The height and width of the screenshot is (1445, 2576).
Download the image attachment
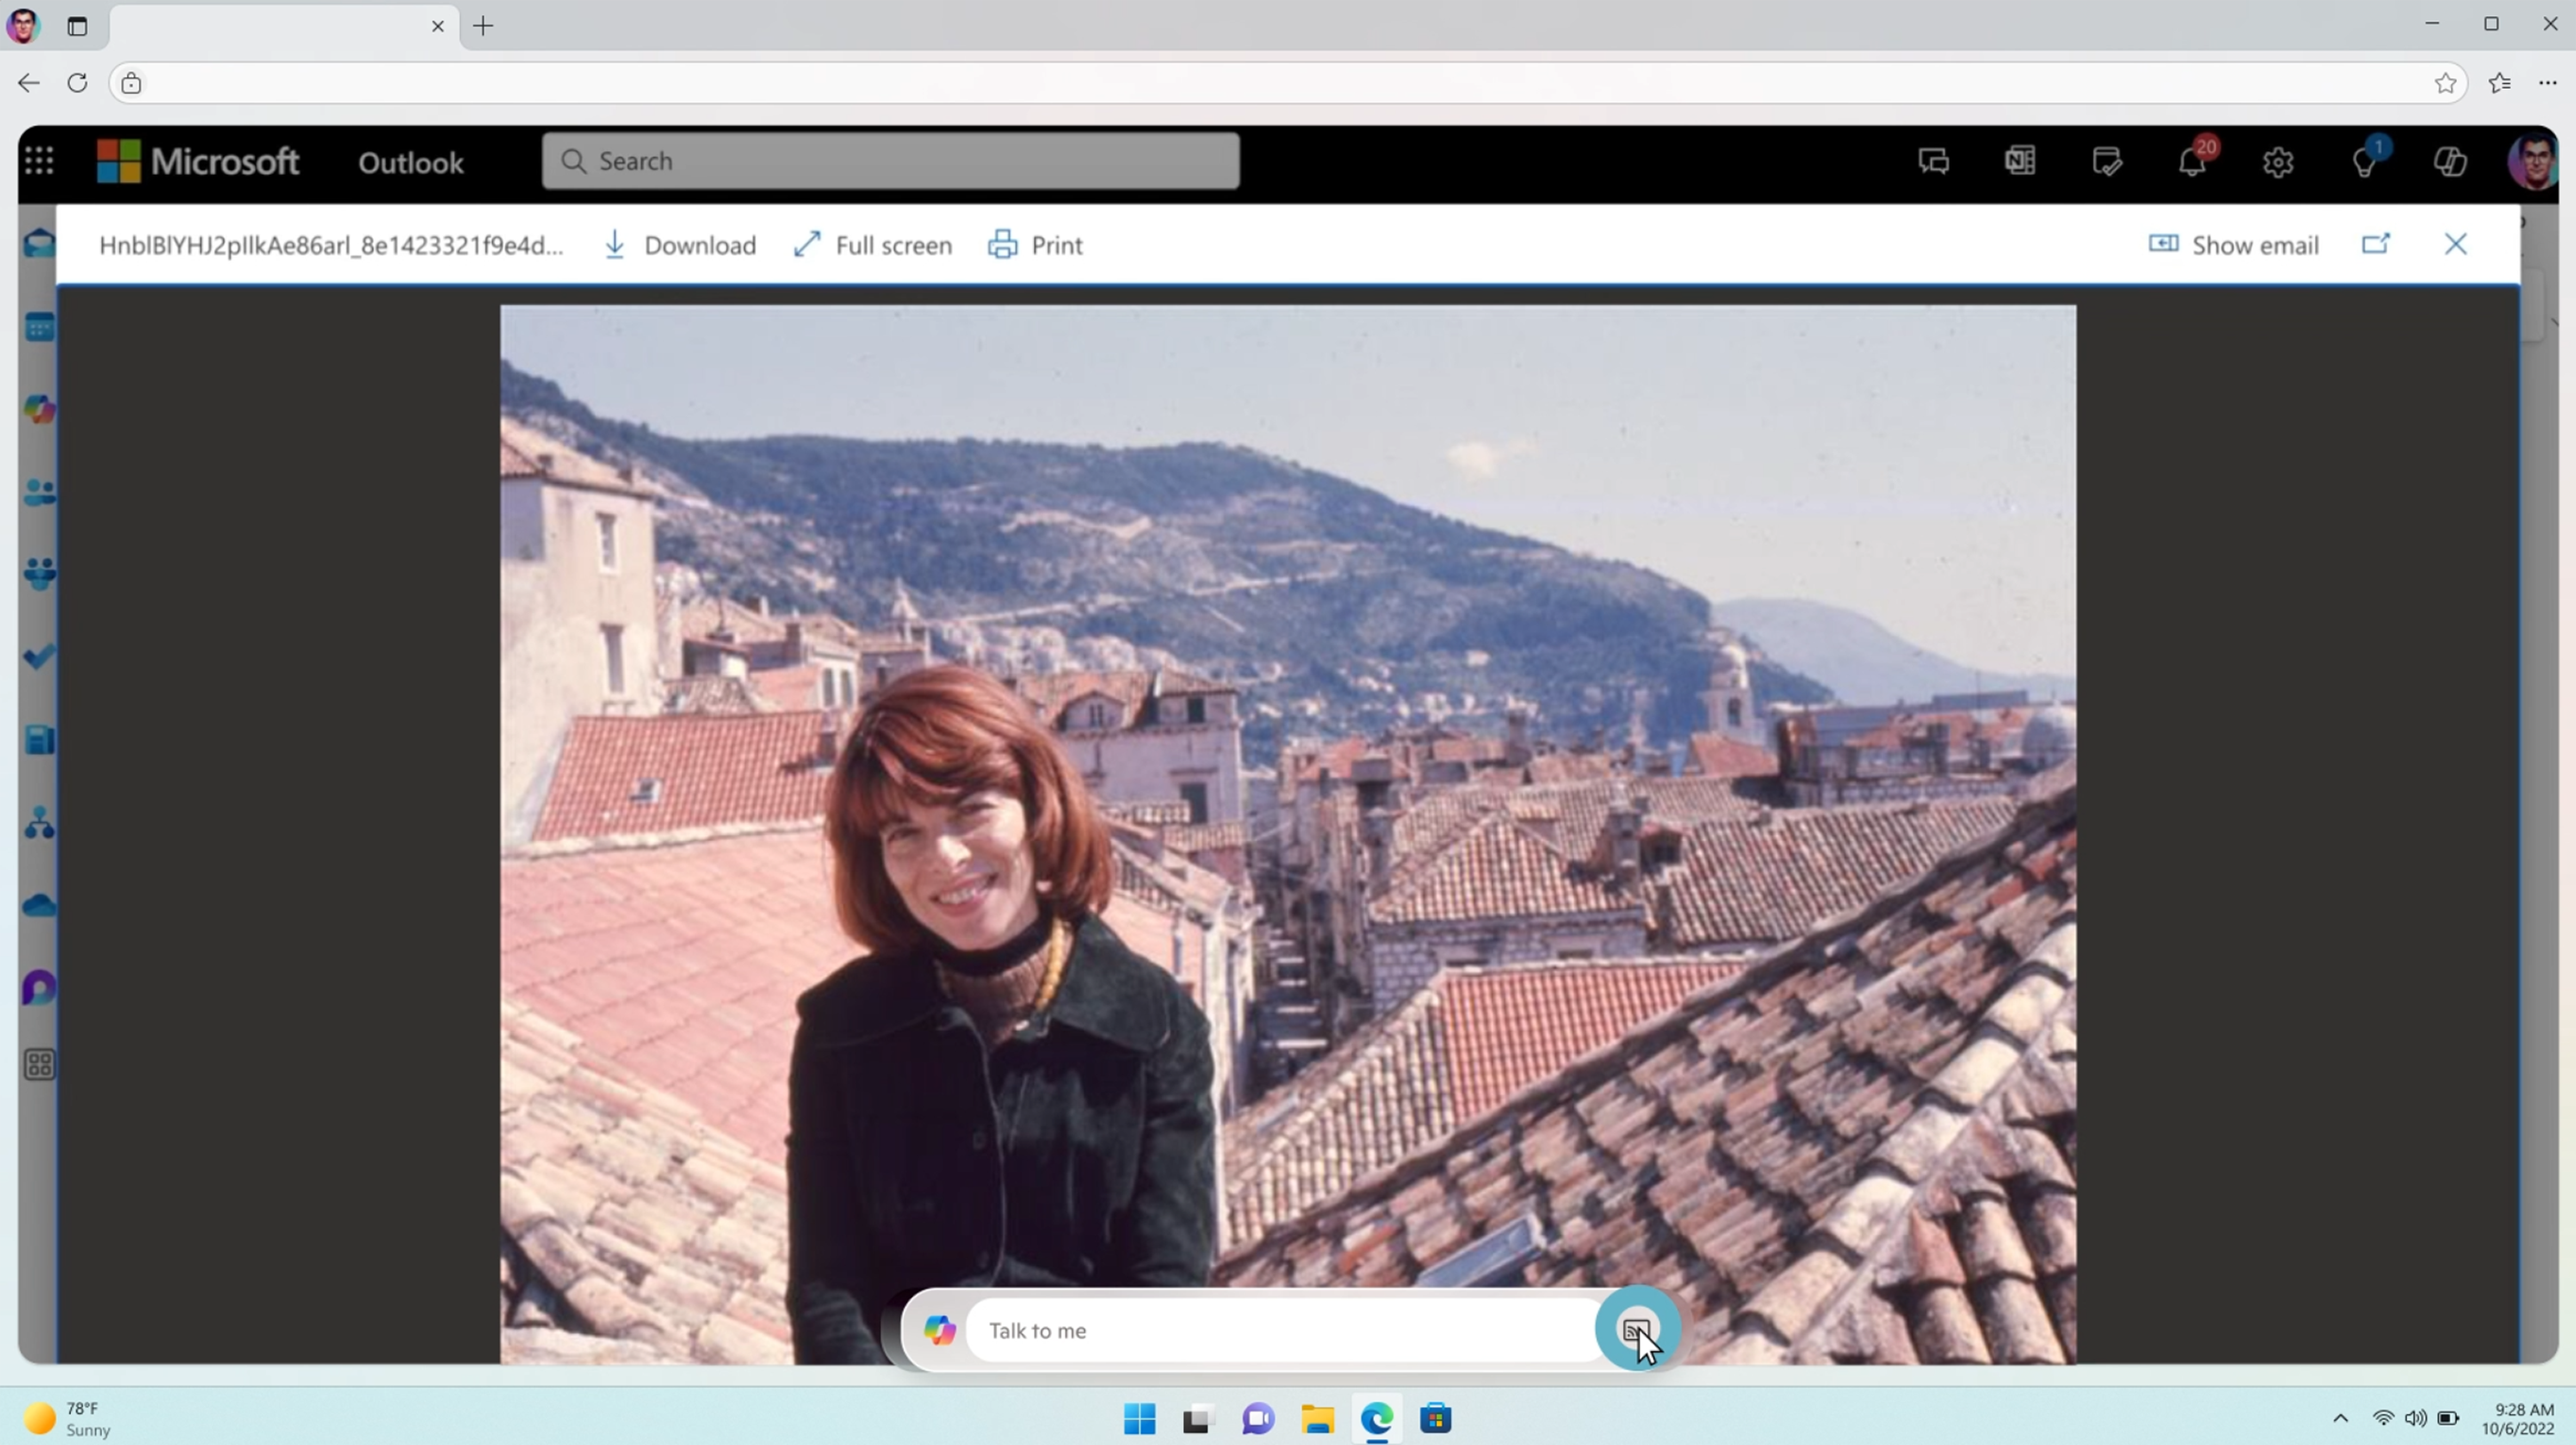click(x=680, y=245)
